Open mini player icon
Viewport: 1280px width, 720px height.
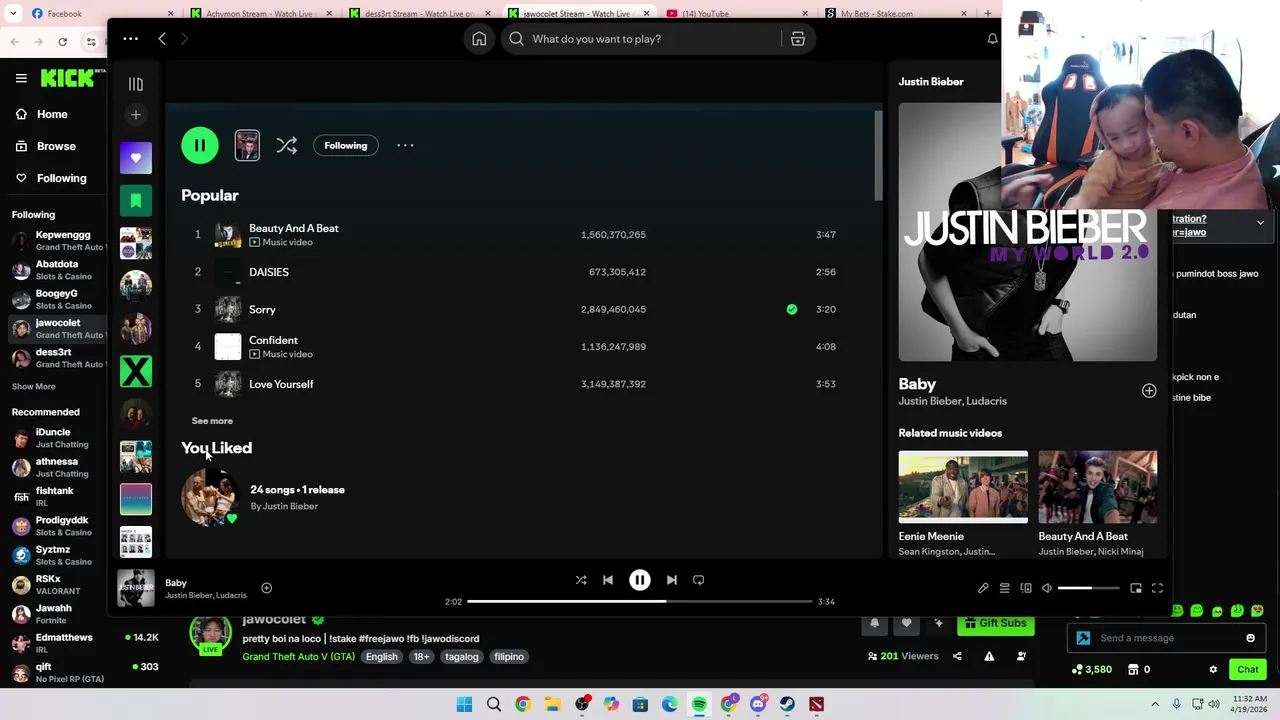coord(1136,588)
